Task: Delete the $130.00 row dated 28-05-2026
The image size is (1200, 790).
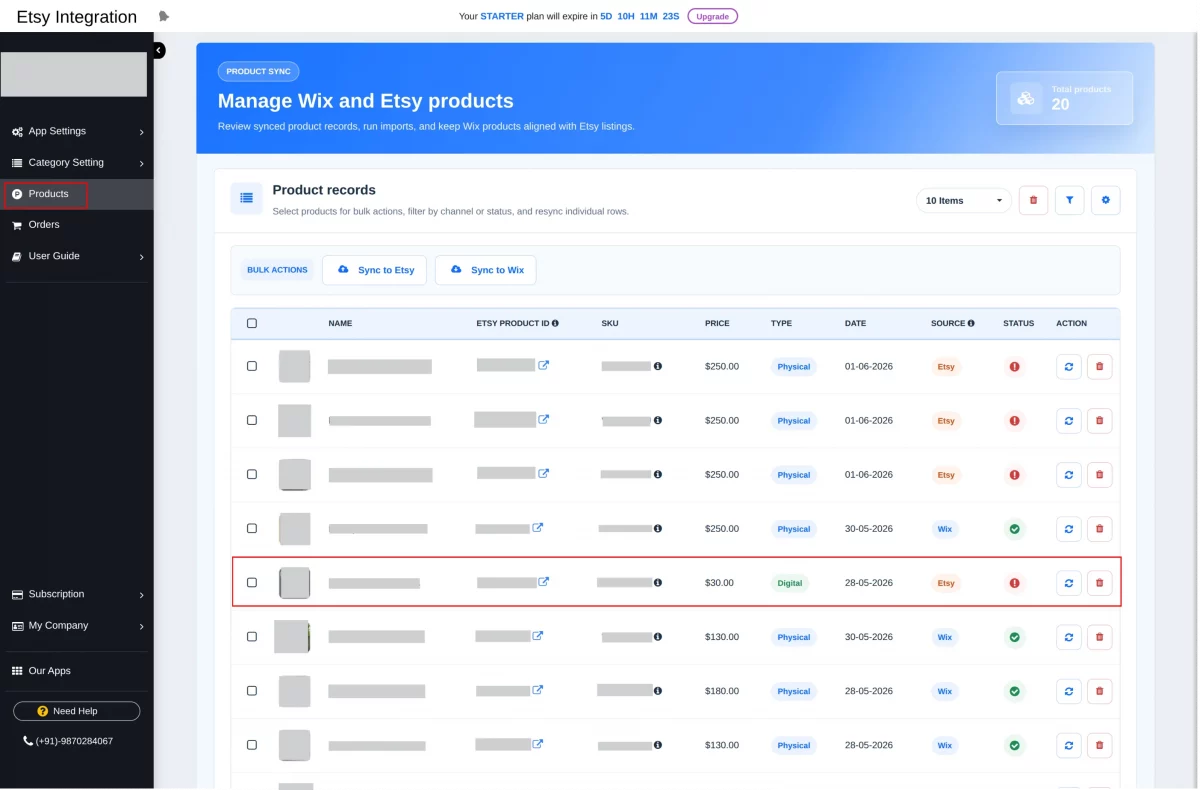Action: (1099, 745)
